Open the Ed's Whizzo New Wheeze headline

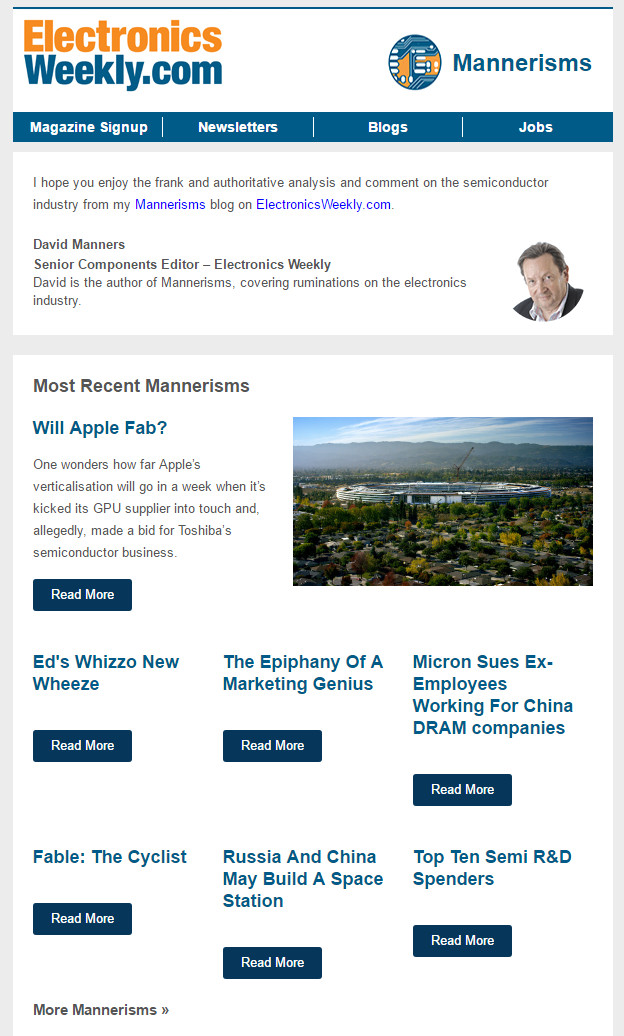(x=106, y=673)
